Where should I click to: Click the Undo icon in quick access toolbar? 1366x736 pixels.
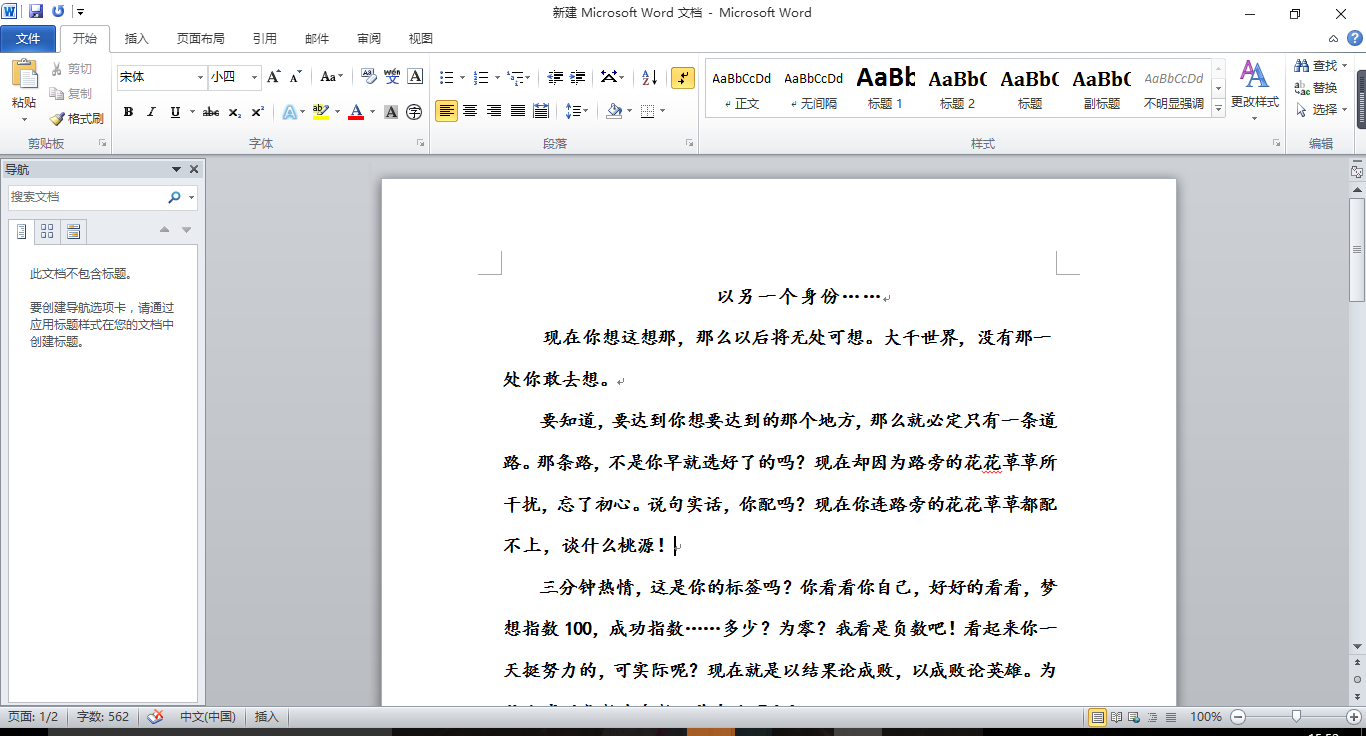(58, 12)
